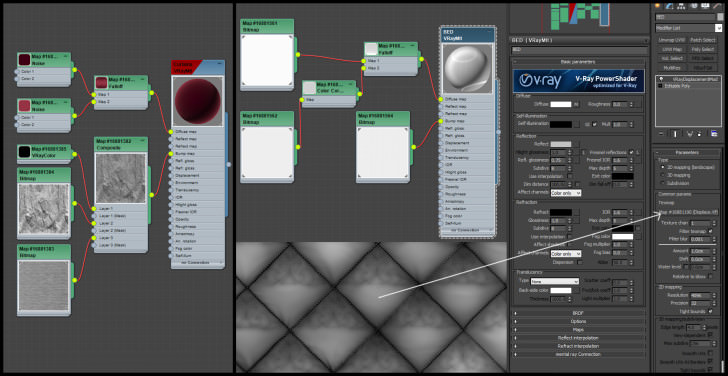Click the M map button beside Diffuse swatch

576,104
